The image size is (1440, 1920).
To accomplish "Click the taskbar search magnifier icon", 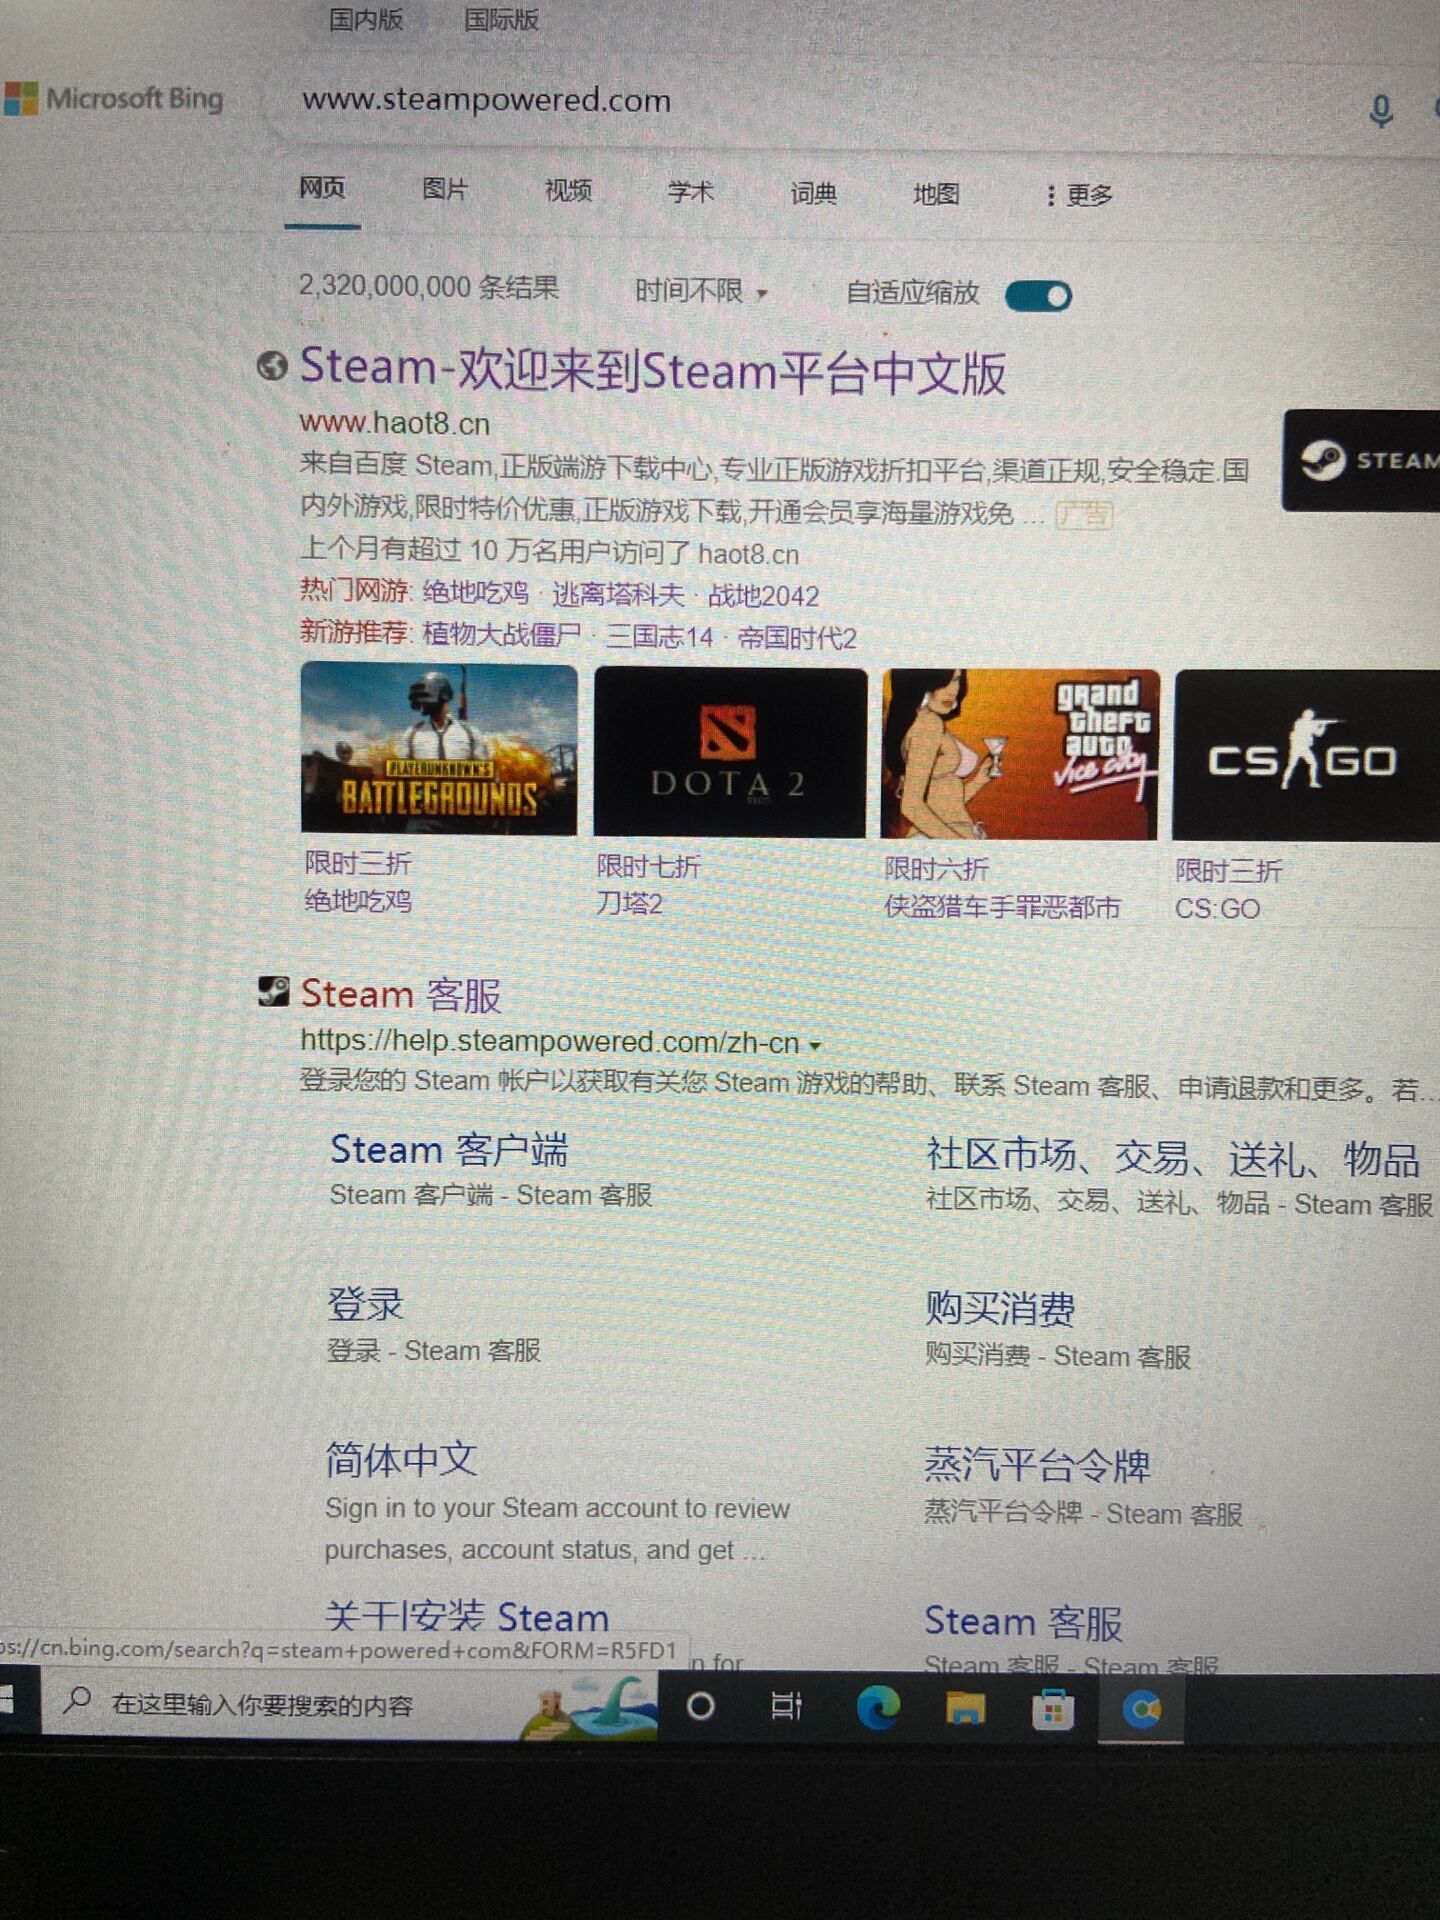I will click(x=76, y=1699).
